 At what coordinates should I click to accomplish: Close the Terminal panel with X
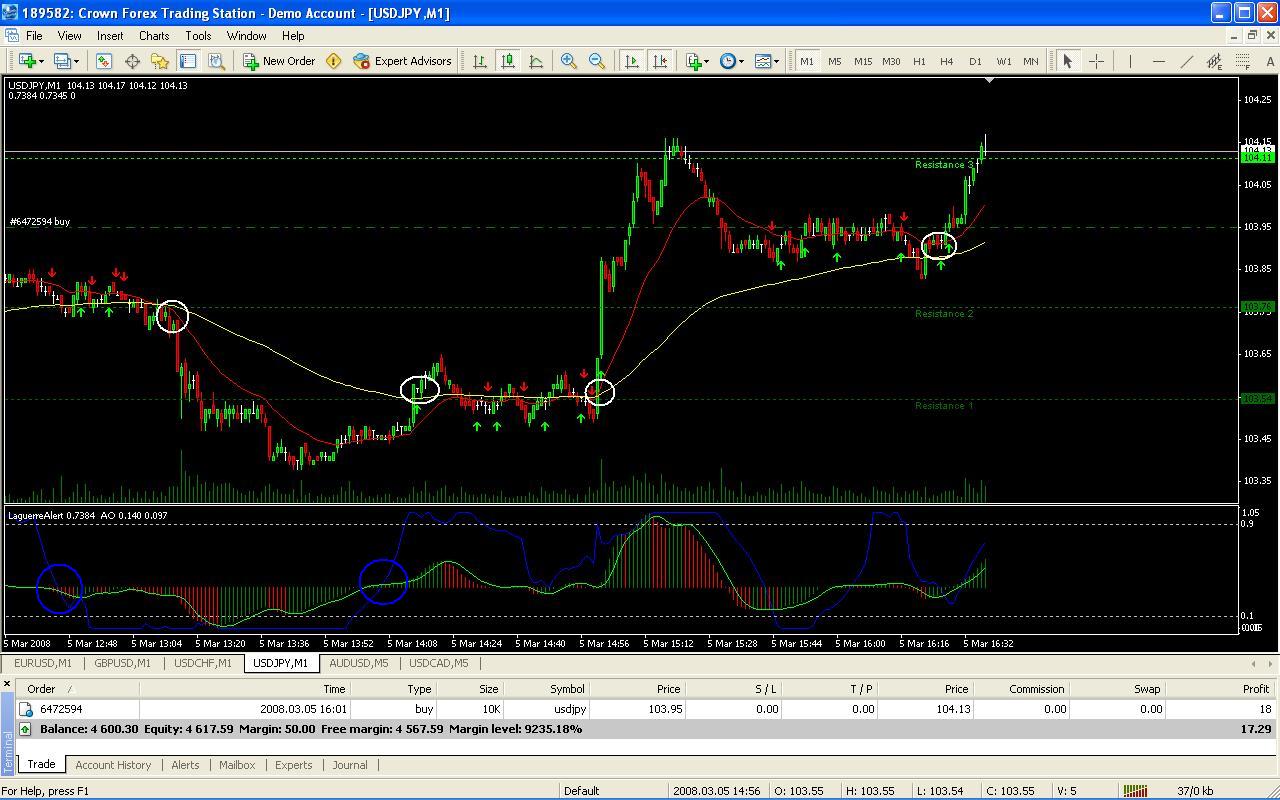tap(7, 685)
